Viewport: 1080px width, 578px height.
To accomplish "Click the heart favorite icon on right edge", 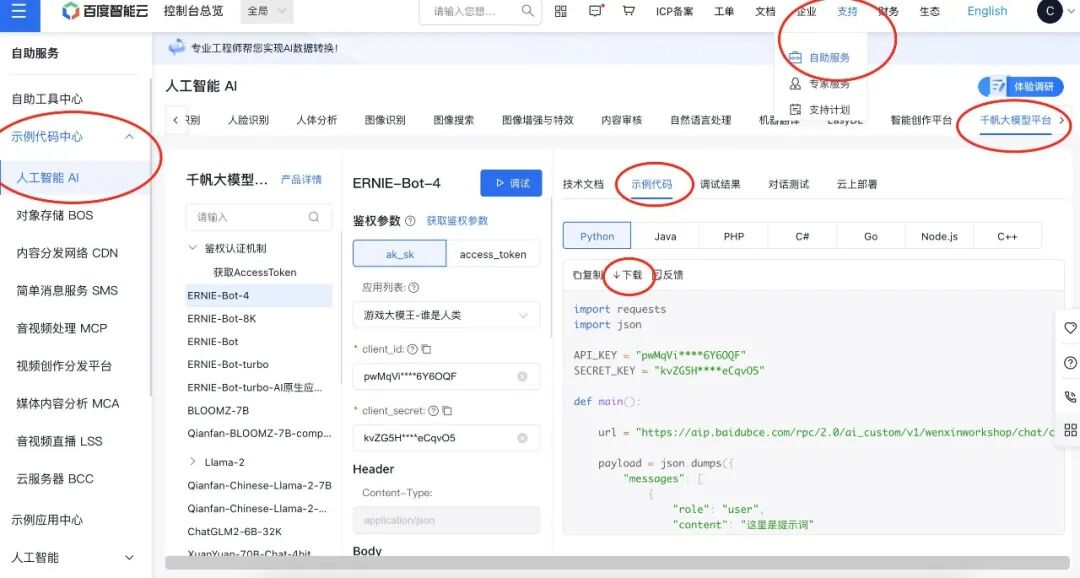I will (x=1070, y=328).
